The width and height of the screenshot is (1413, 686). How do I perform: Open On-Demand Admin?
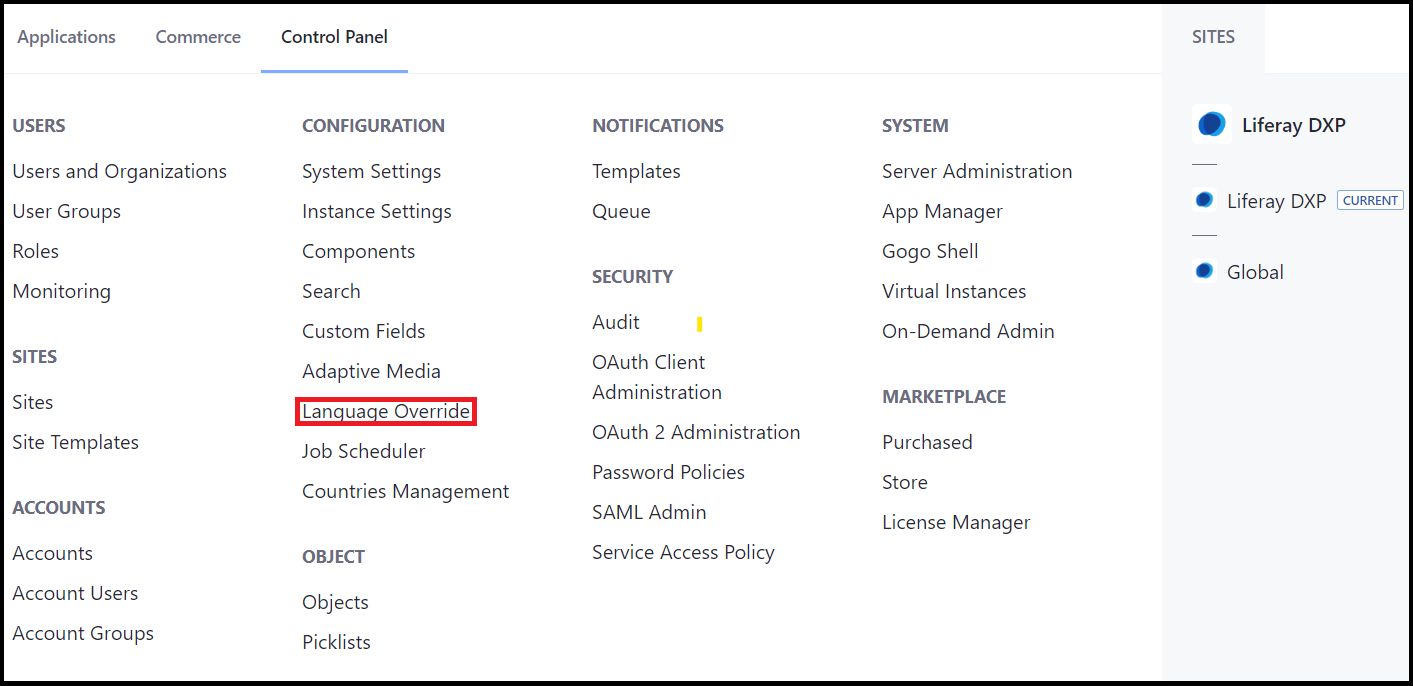[x=968, y=331]
